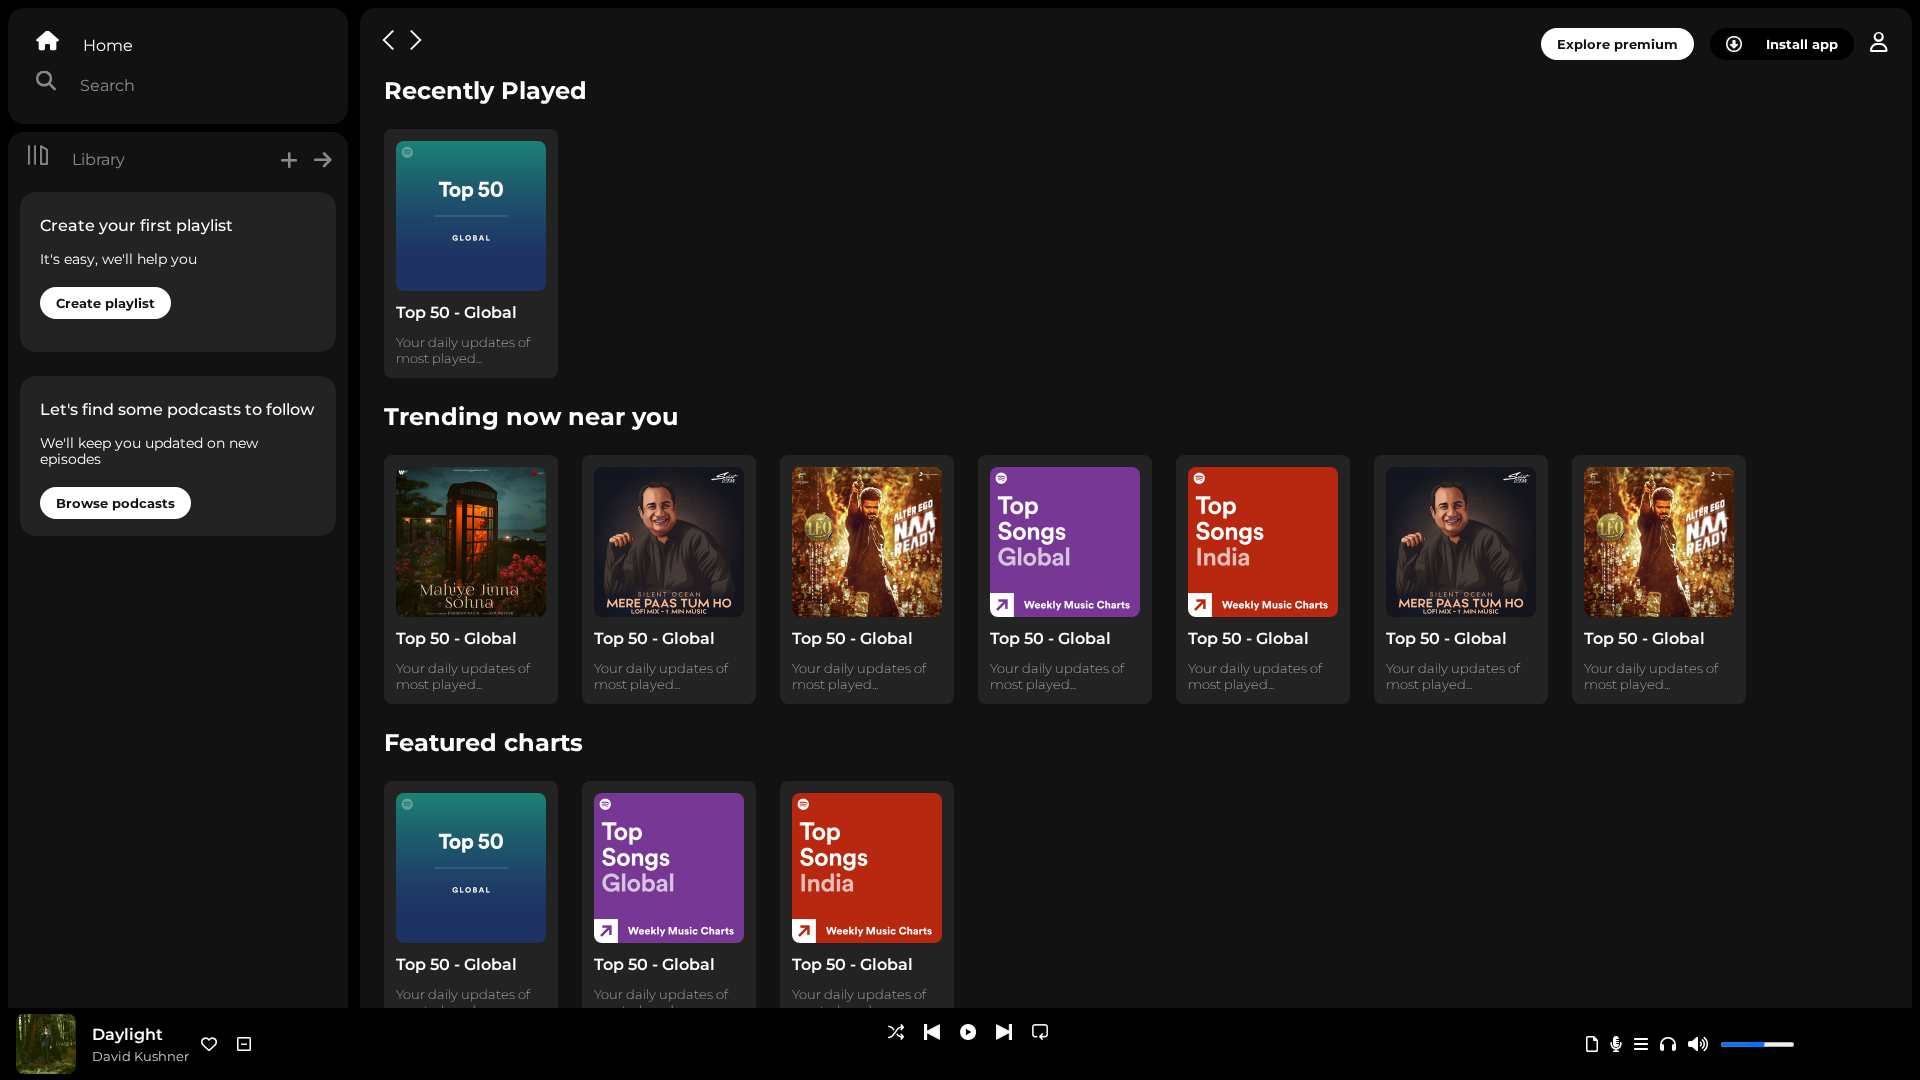
Task: Click the Install app button
Action: [x=1782, y=44]
